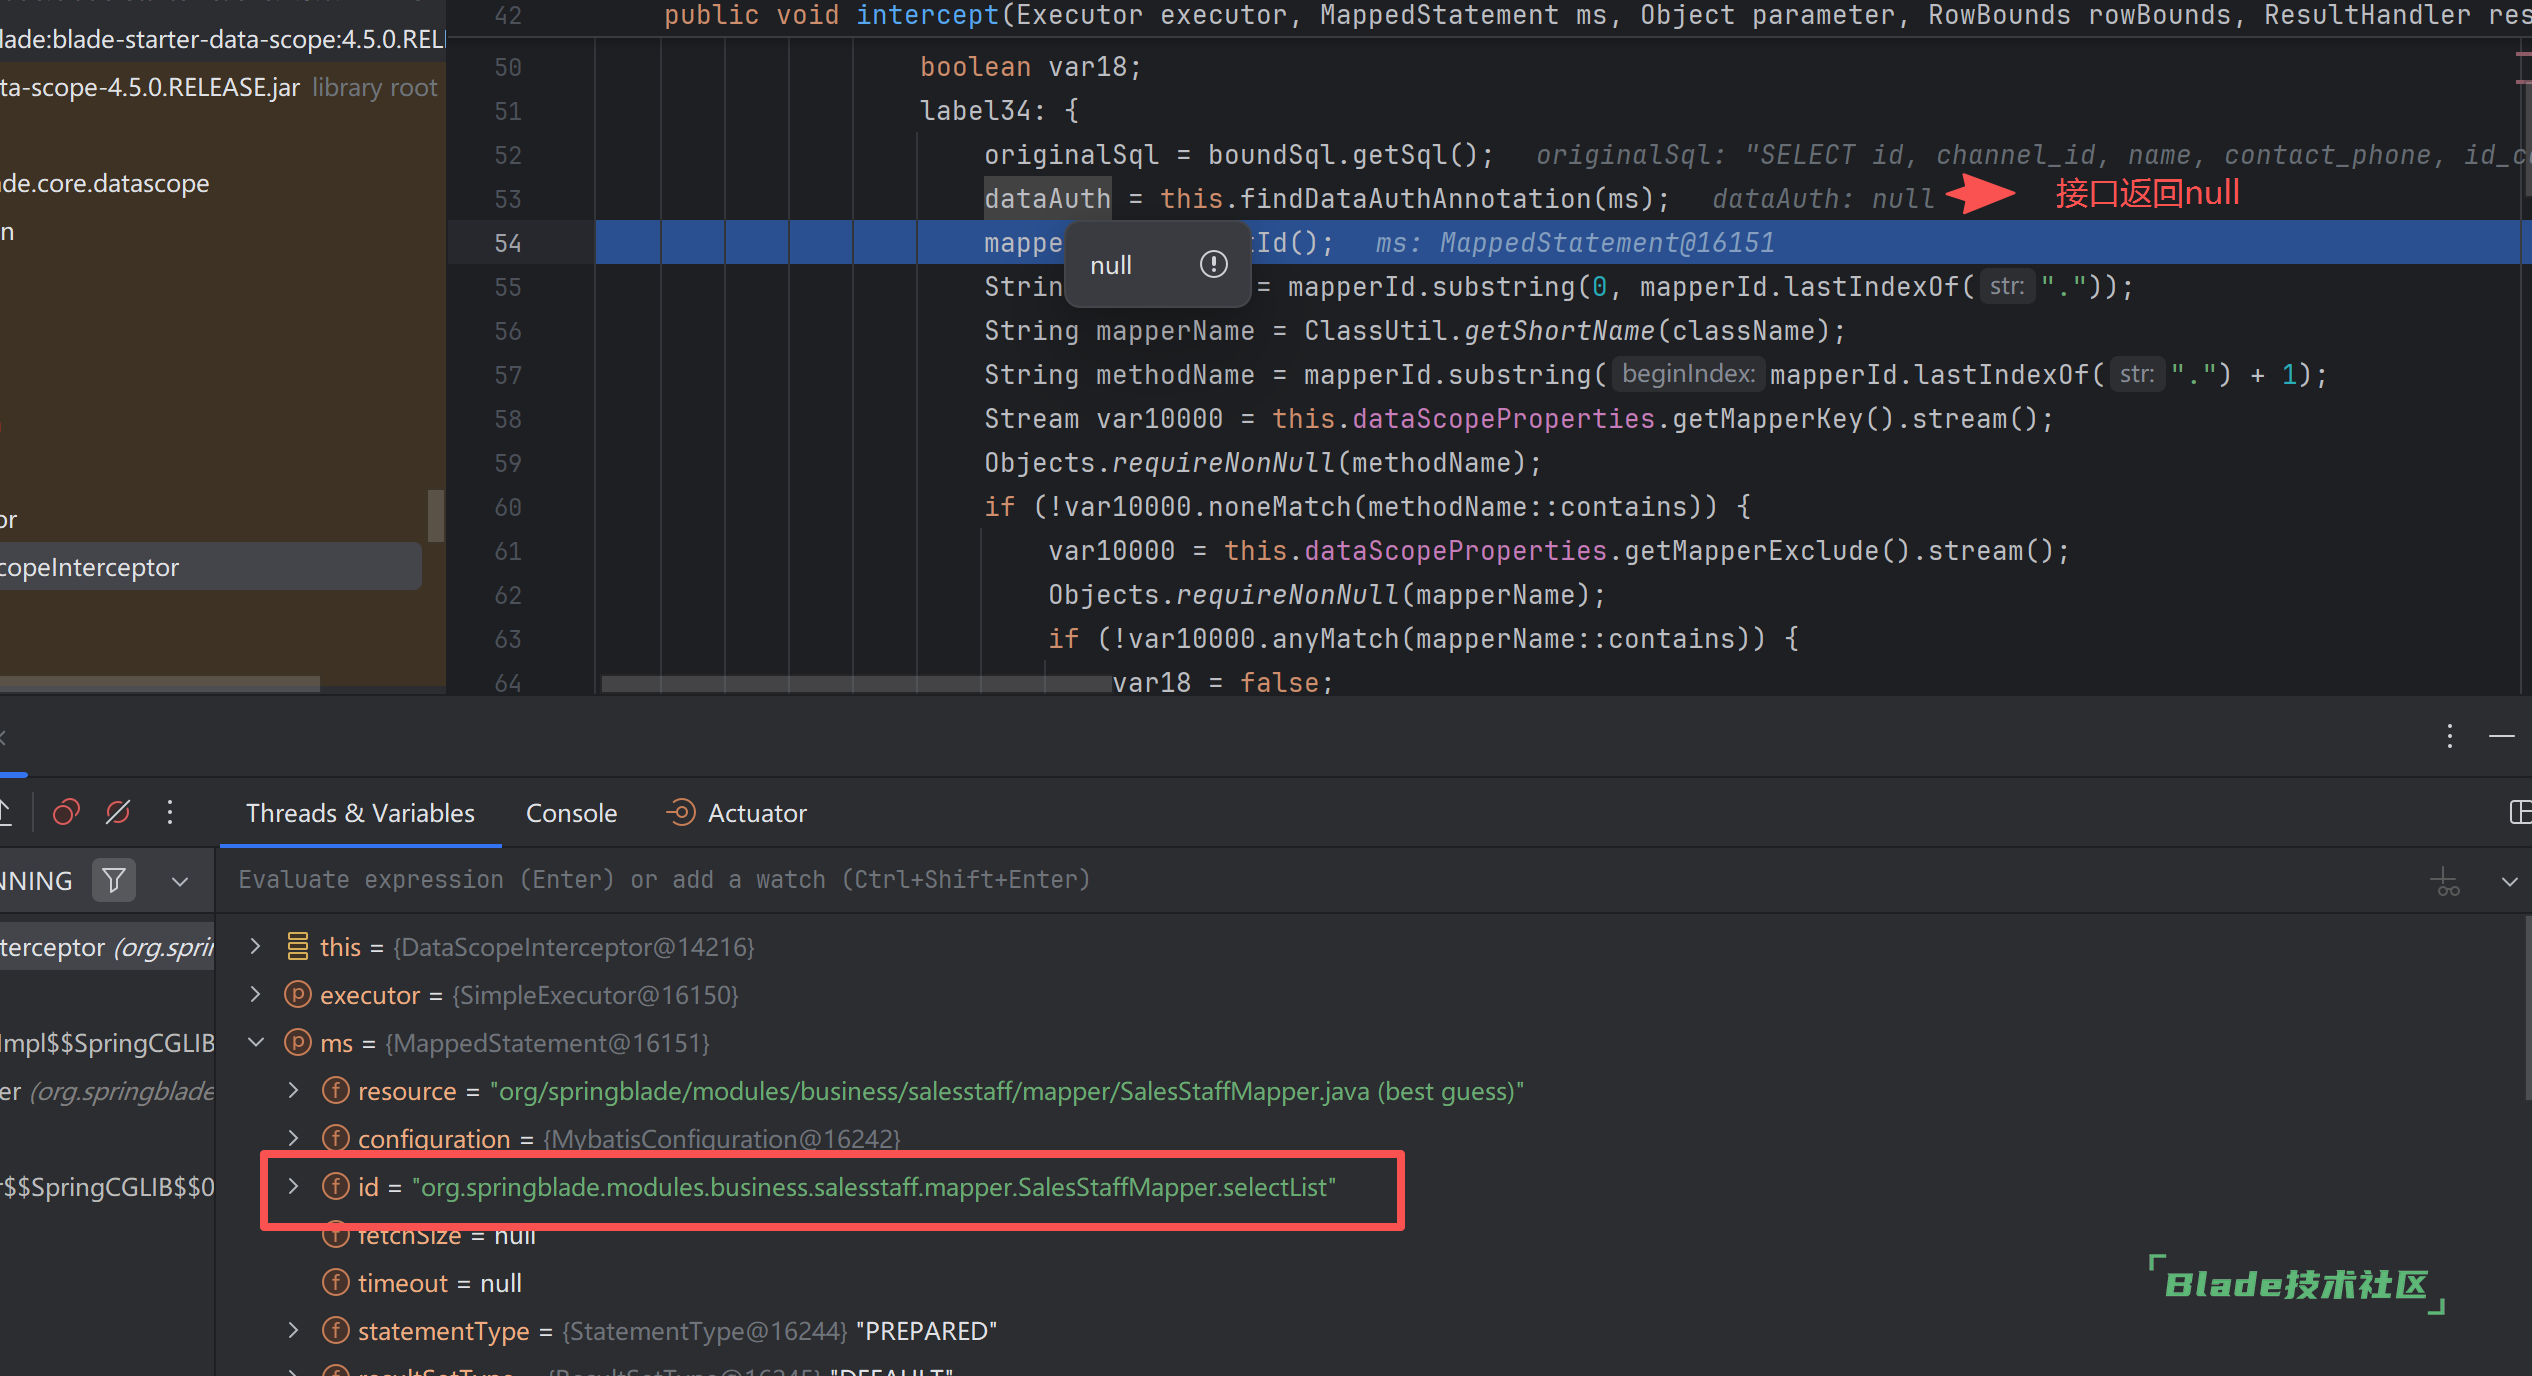Click the null tooltip info icon
This screenshot has width=2532, height=1376.
(1213, 265)
